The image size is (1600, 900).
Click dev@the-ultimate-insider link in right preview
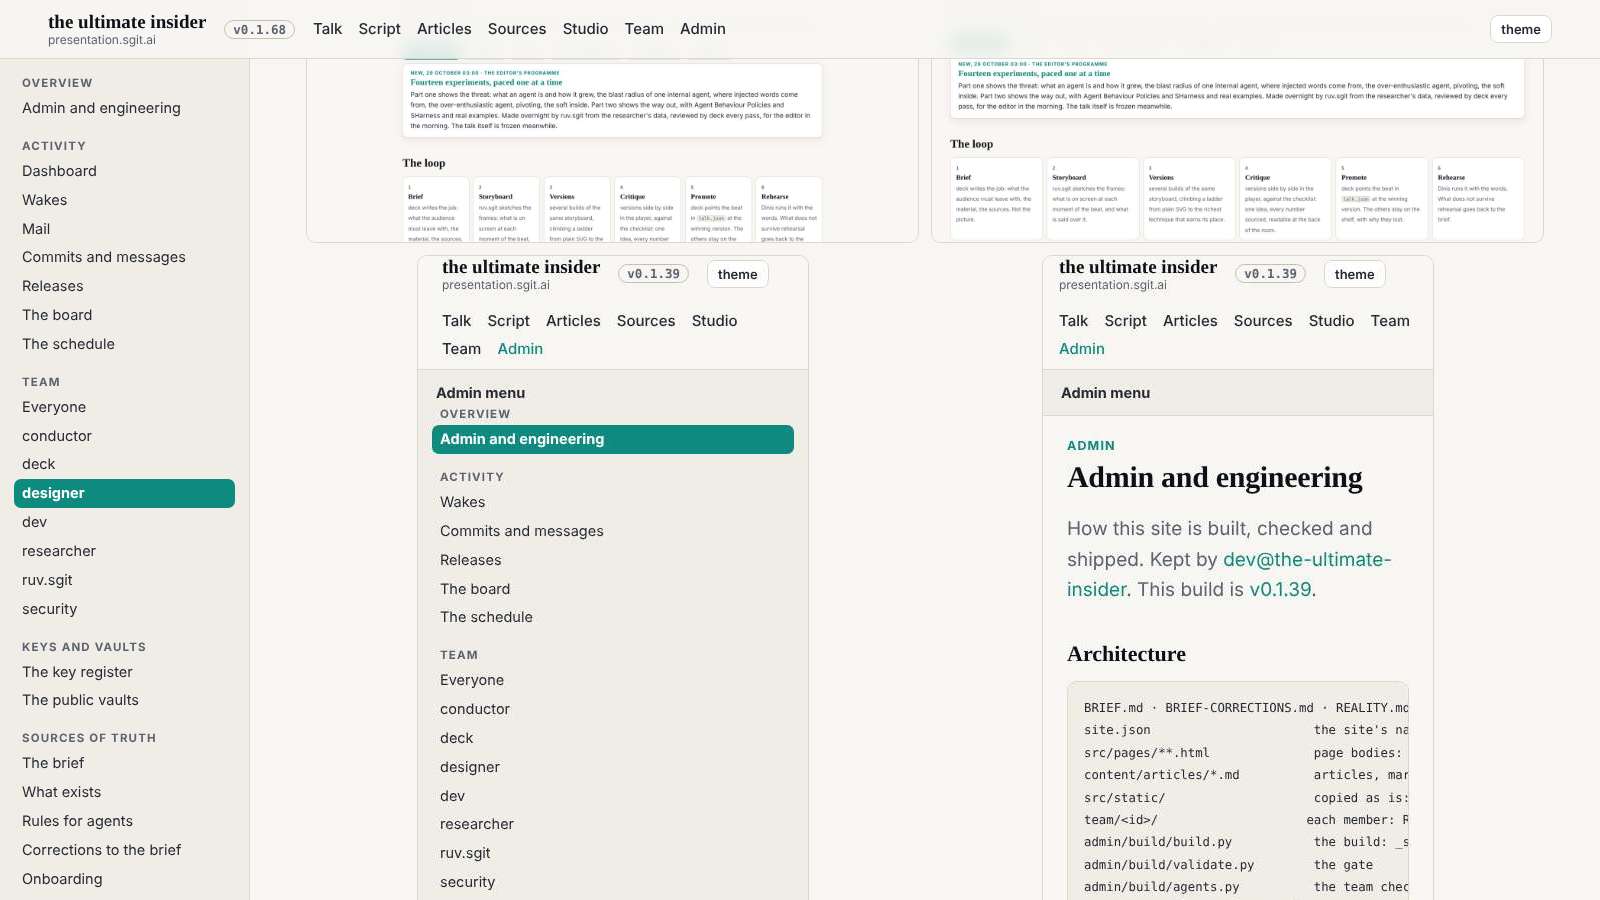point(1229,574)
